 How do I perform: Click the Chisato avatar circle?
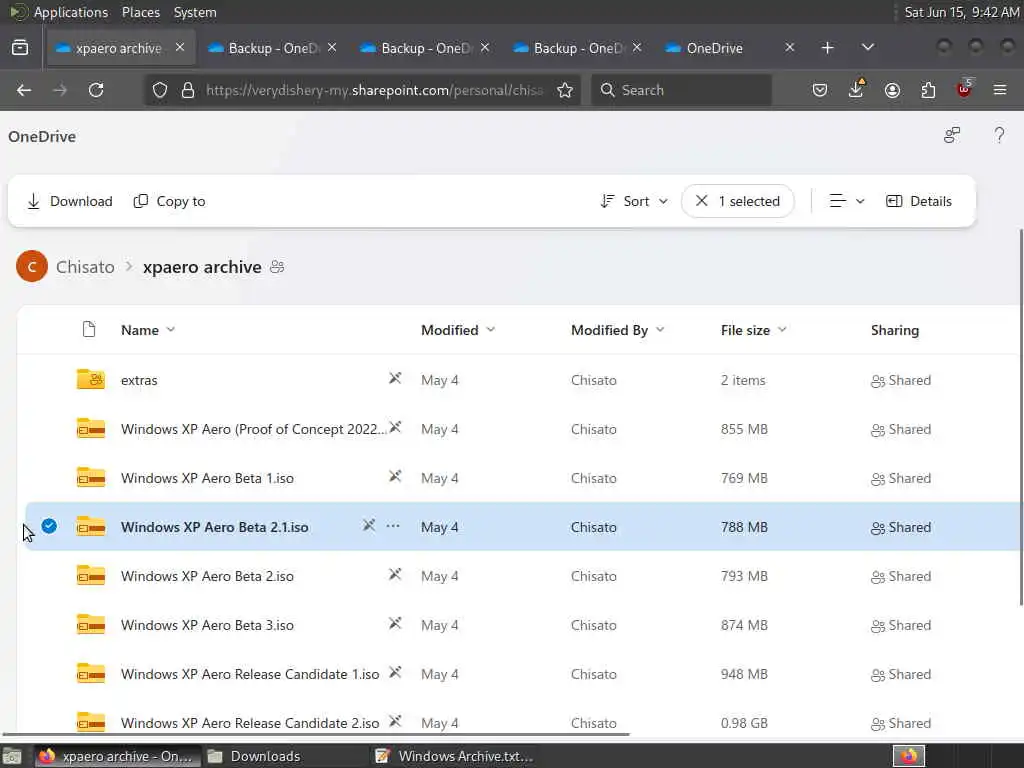point(32,266)
